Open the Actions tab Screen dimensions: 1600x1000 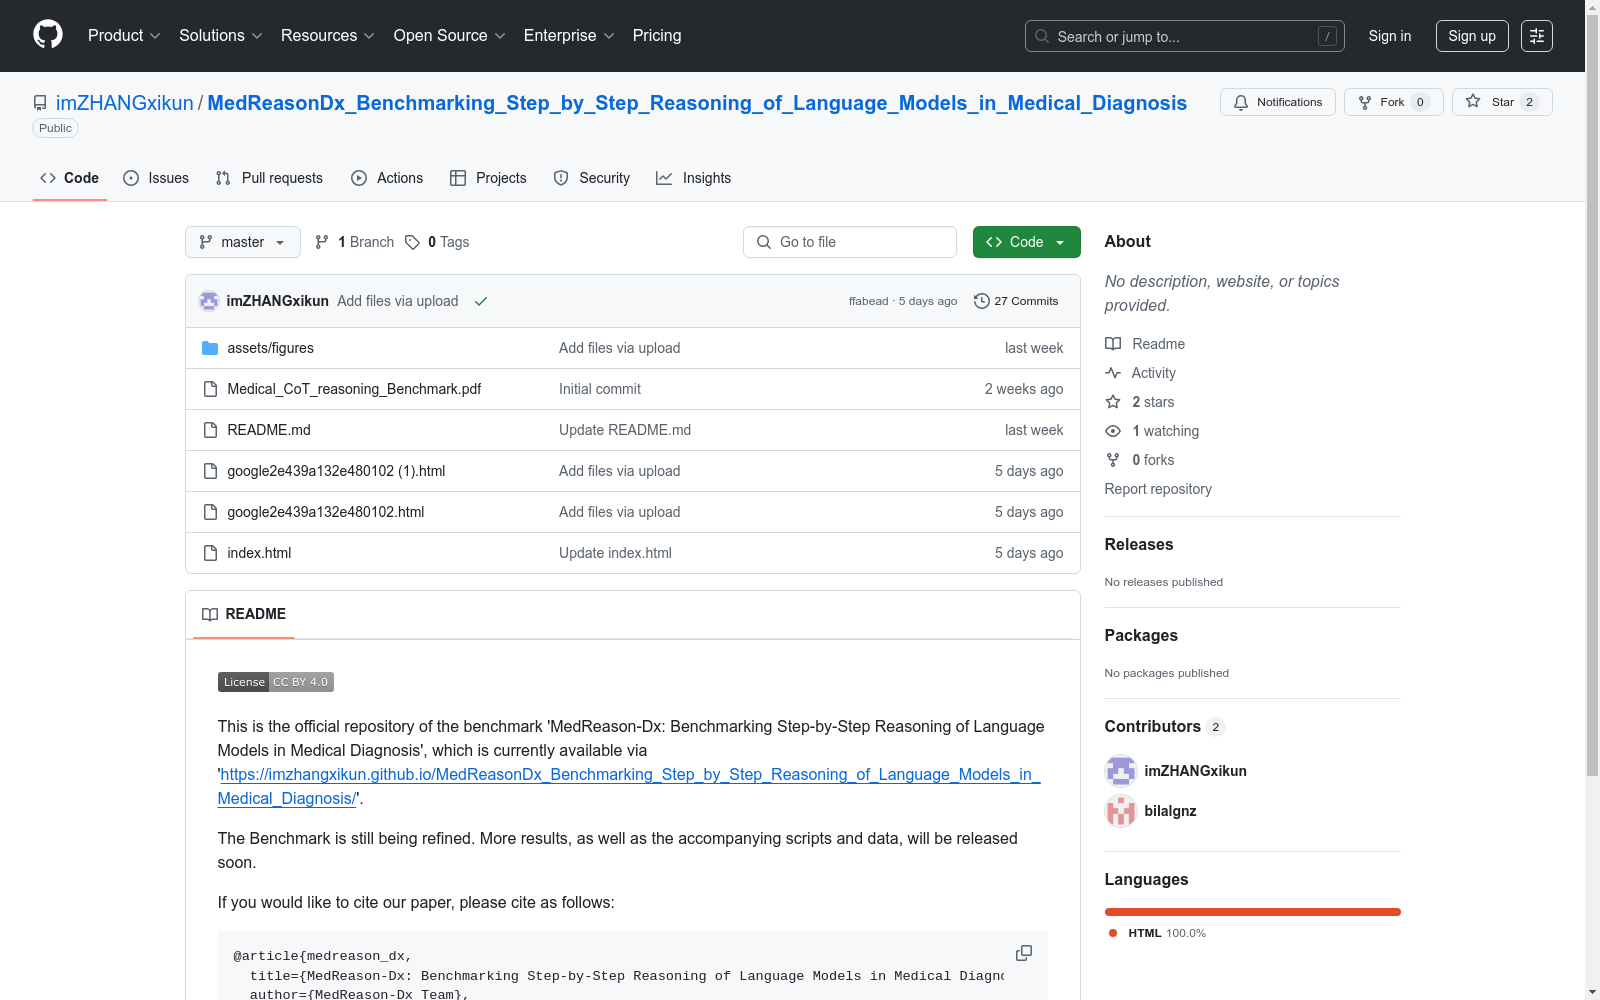(x=387, y=178)
